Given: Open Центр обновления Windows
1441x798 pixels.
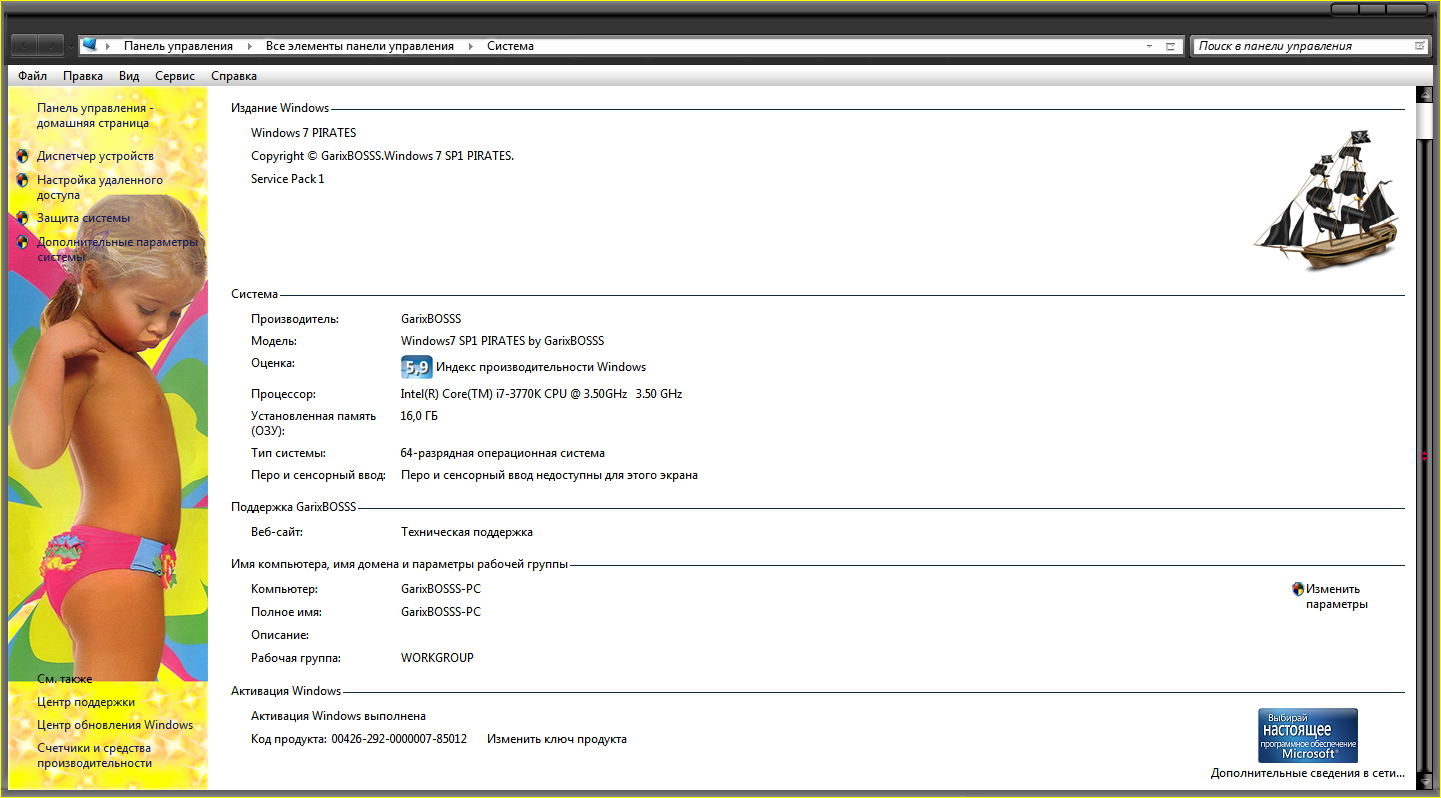Looking at the screenshot, I should pyautogui.click(x=115, y=725).
